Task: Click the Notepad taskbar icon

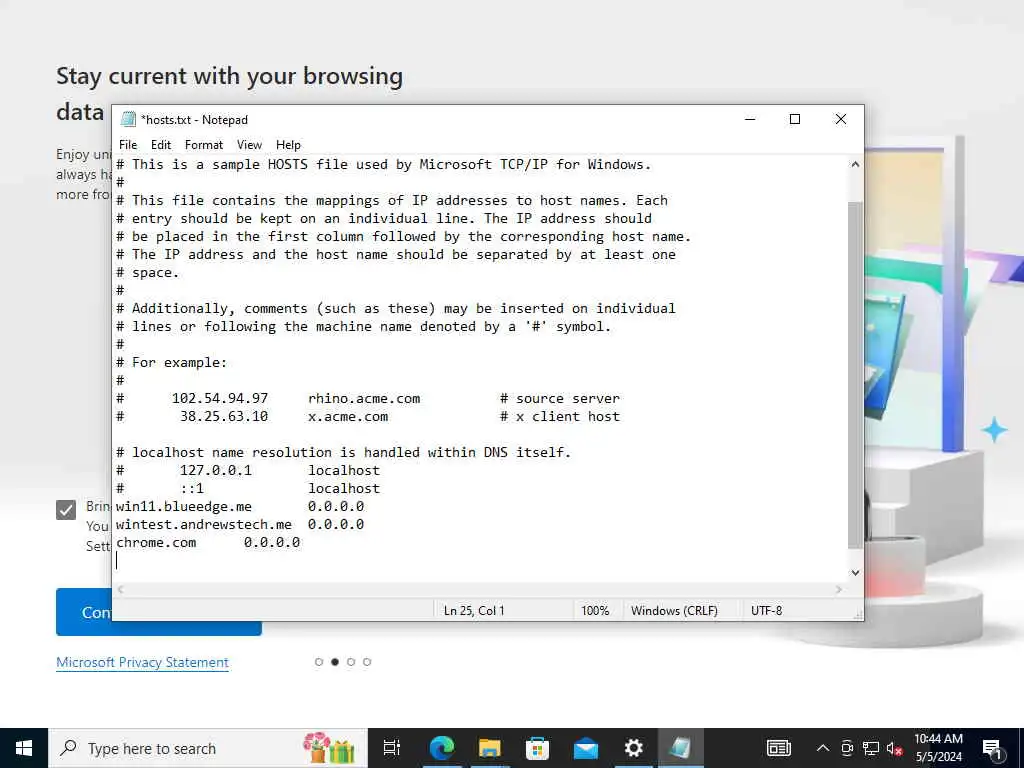Action: pyautogui.click(x=680, y=748)
